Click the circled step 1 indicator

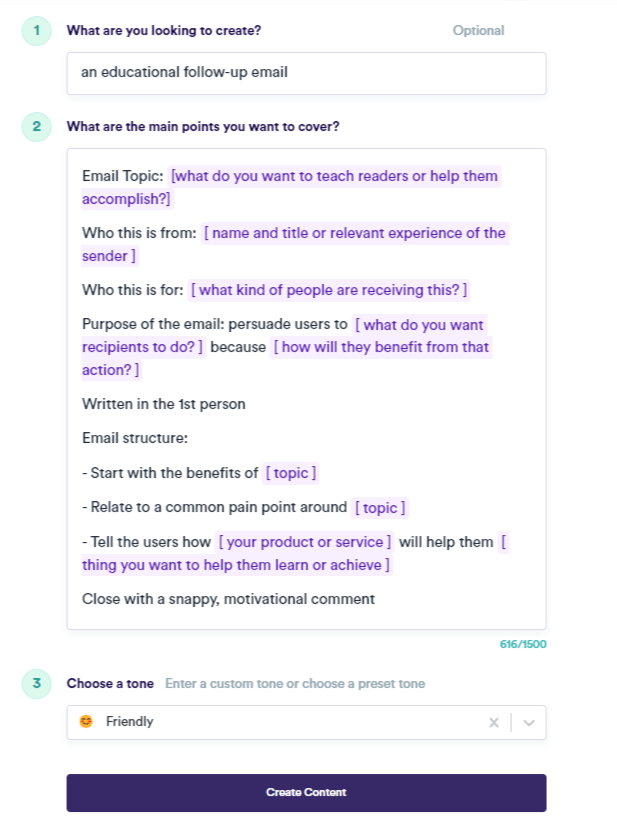pyautogui.click(x=36, y=31)
